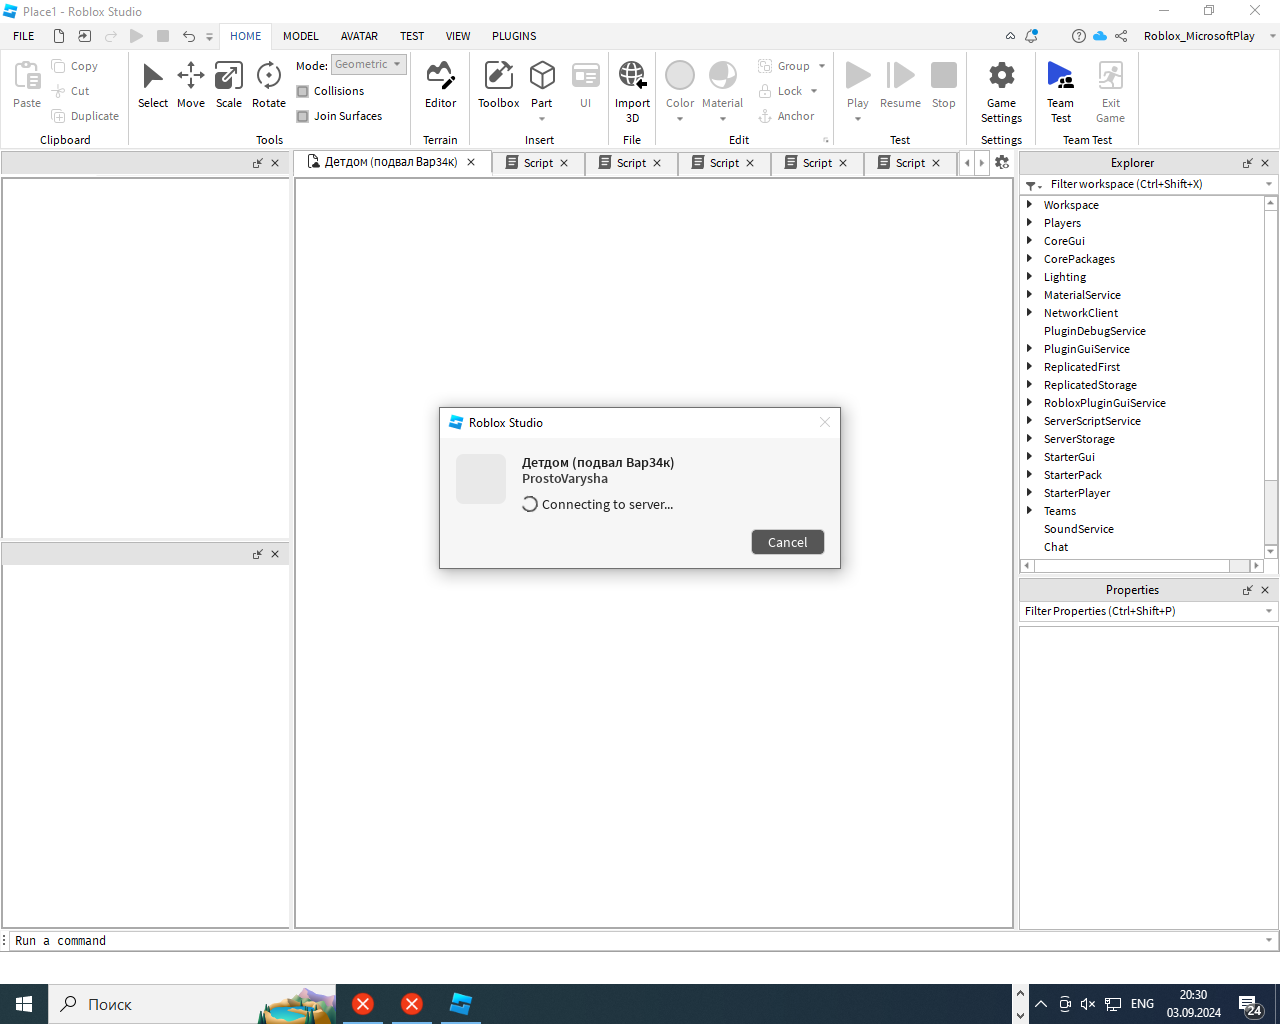The width and height of the screenshot is (1280, 1024).
Task: Click the Lock tool
Action: coord(781,91)
